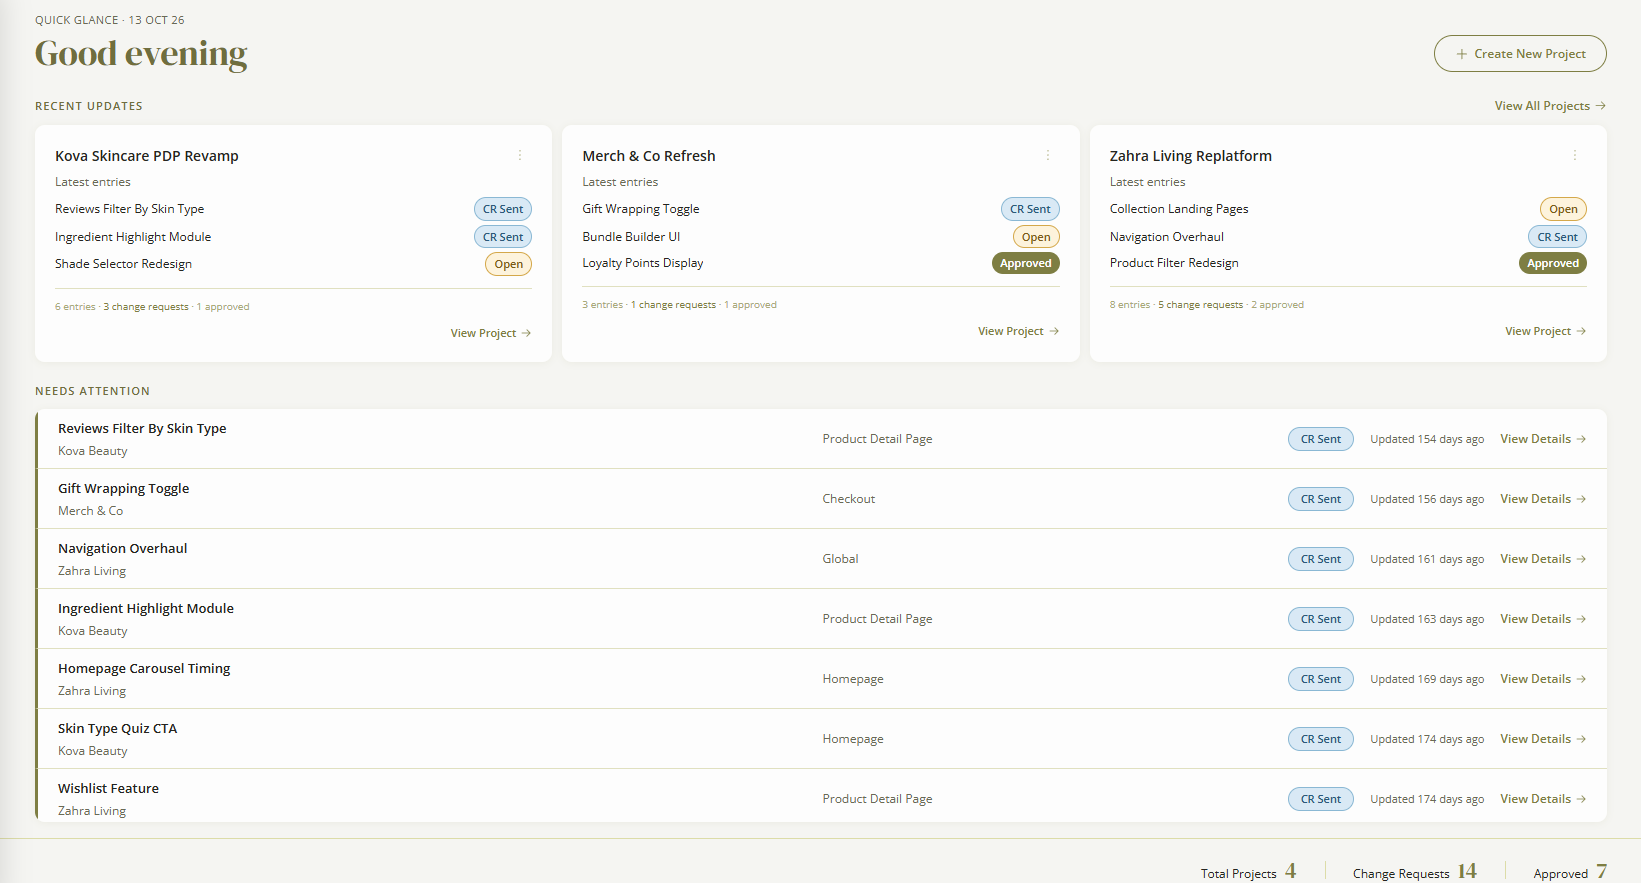Click Product Filter Redesign entry
This screenshot has width=1641, height=883.
1174,263
